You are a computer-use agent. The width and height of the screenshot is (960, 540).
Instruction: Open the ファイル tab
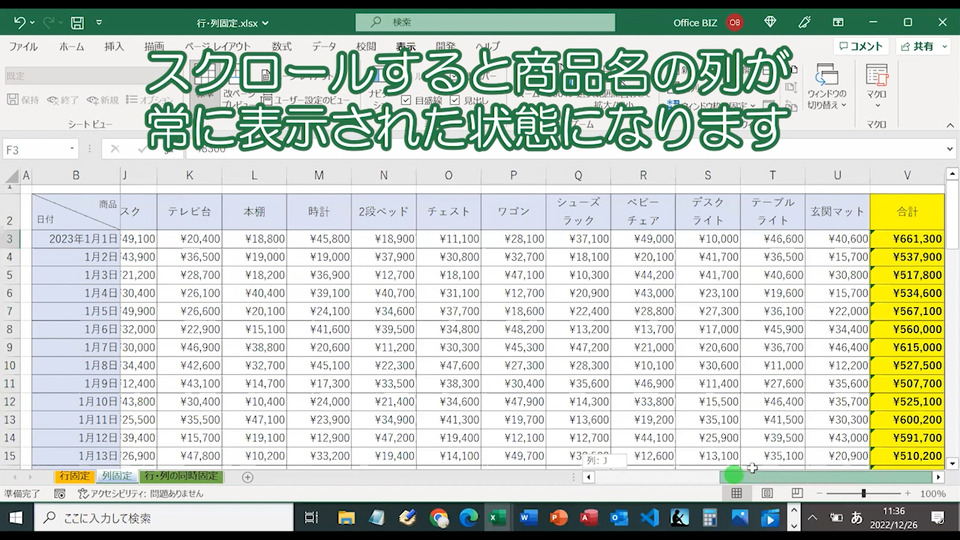pos(23,47)
